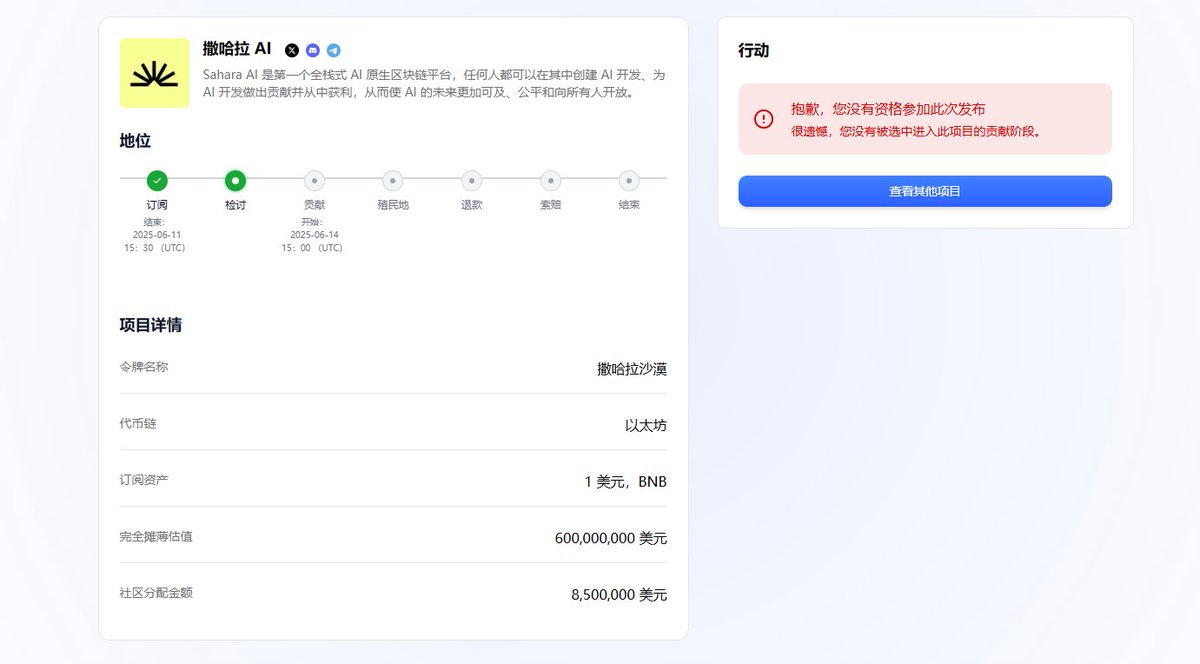Click the 撒哈拉 AI project title
Image resolution: width=1200 pixels, height=664 pixels.
(x=237, y=49)
